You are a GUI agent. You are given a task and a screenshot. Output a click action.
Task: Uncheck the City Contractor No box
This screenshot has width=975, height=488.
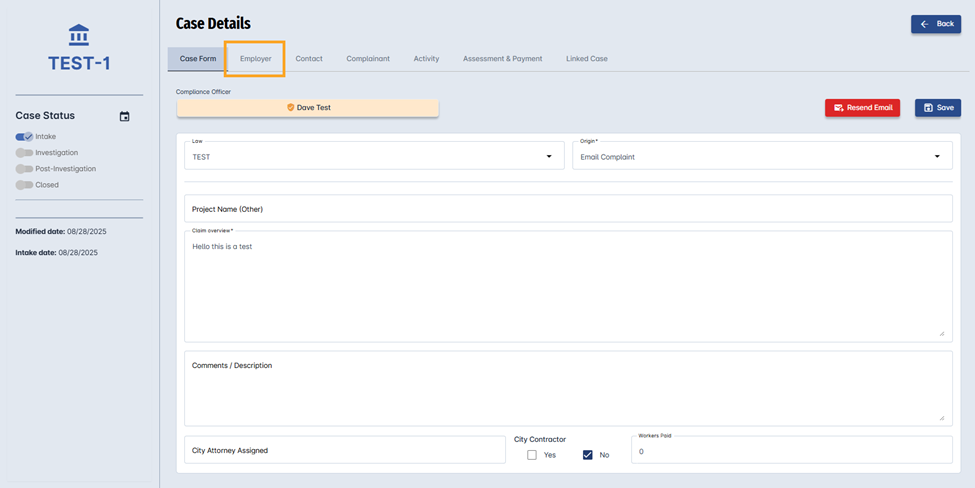point(588,455)
